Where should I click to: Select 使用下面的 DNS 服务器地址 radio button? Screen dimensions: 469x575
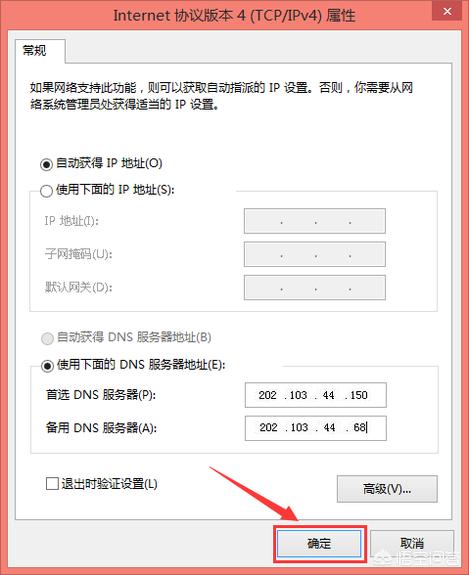(x=47, y=365)
